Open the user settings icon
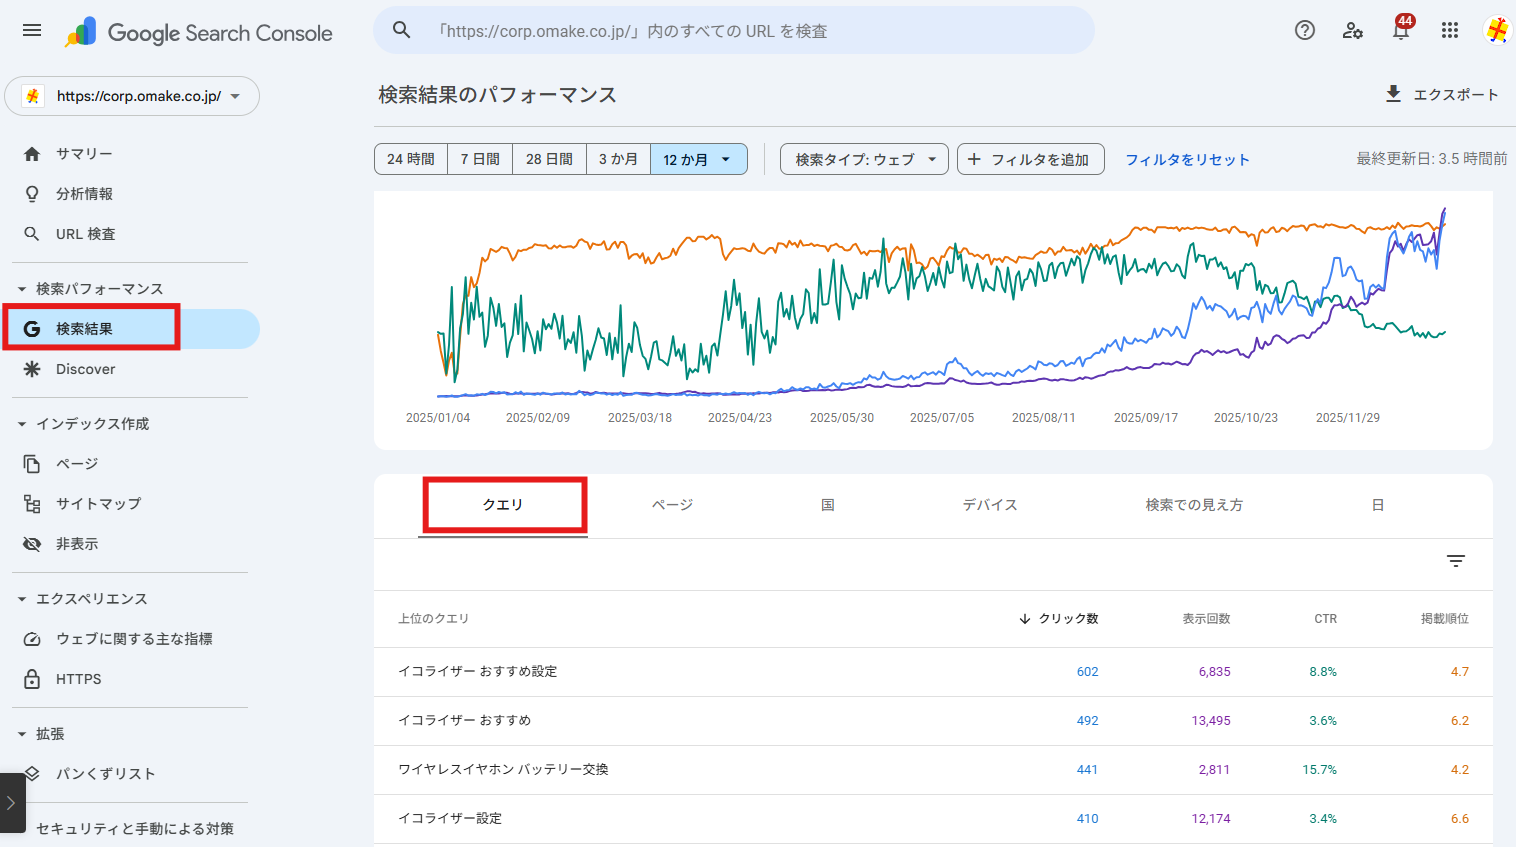The image size is (1516, 847). click(1352, 30)
